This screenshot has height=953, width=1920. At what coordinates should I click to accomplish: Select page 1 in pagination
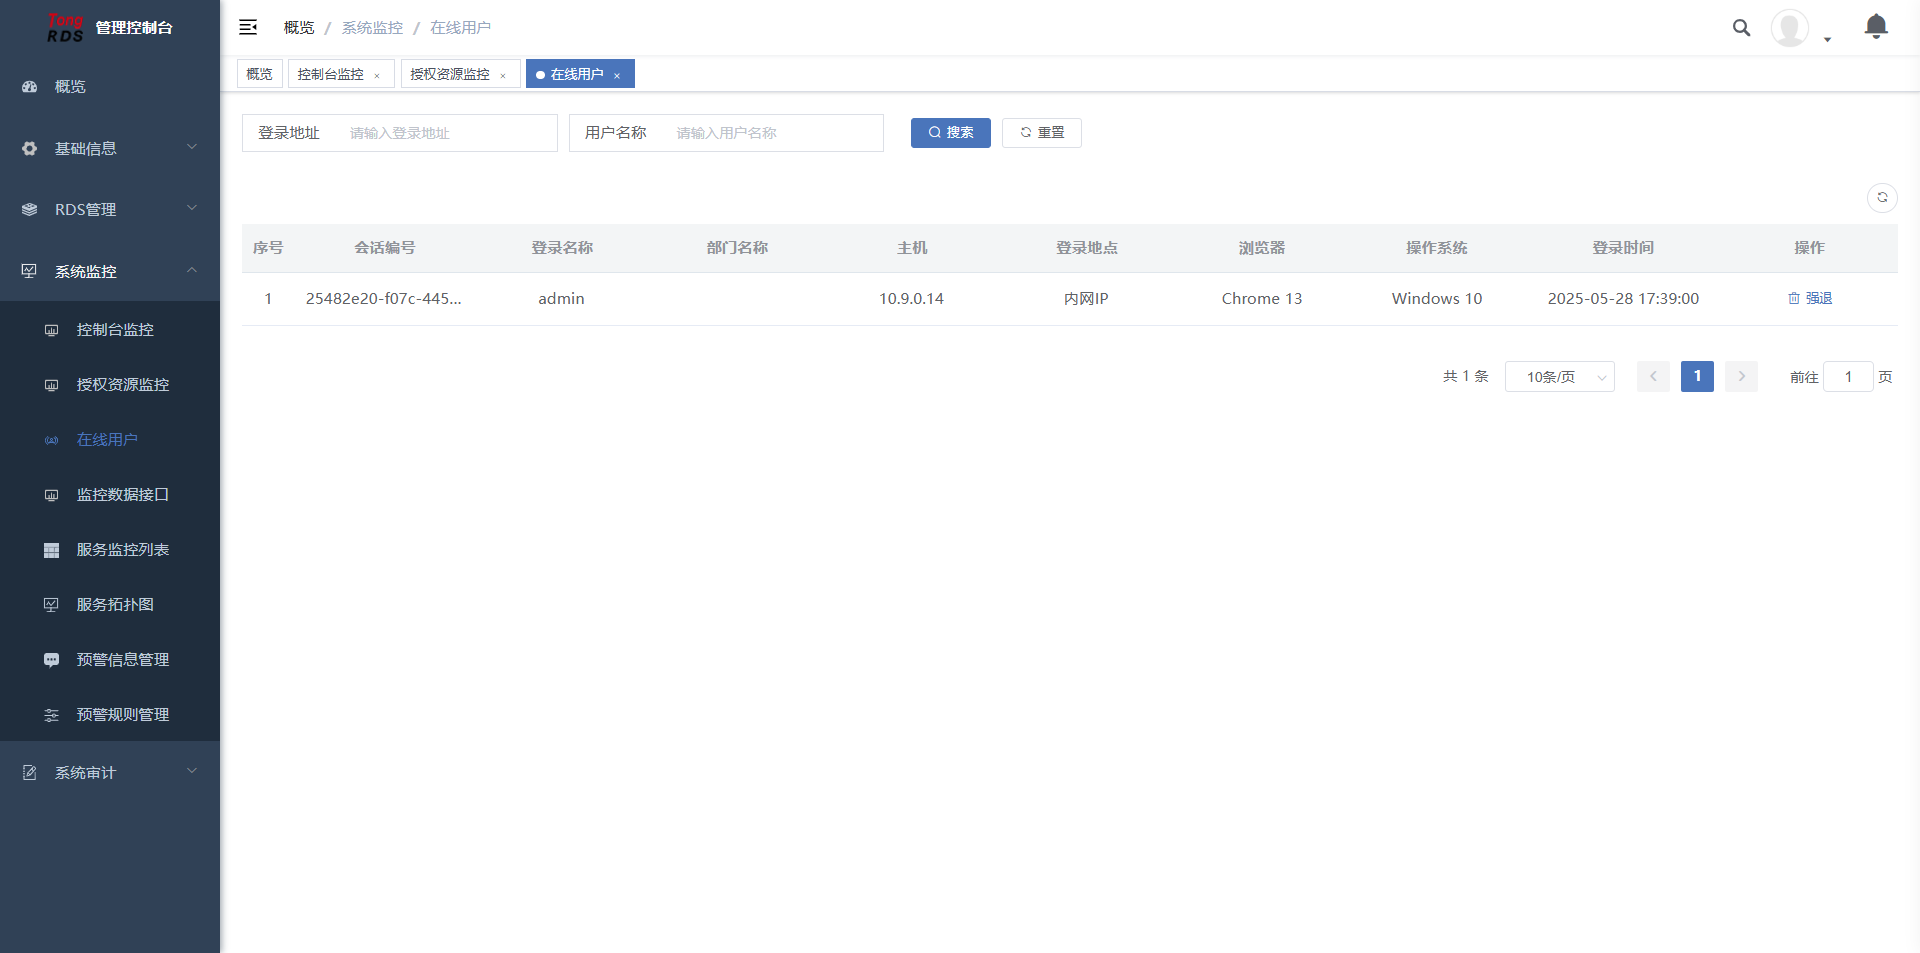coord(1697,377)
